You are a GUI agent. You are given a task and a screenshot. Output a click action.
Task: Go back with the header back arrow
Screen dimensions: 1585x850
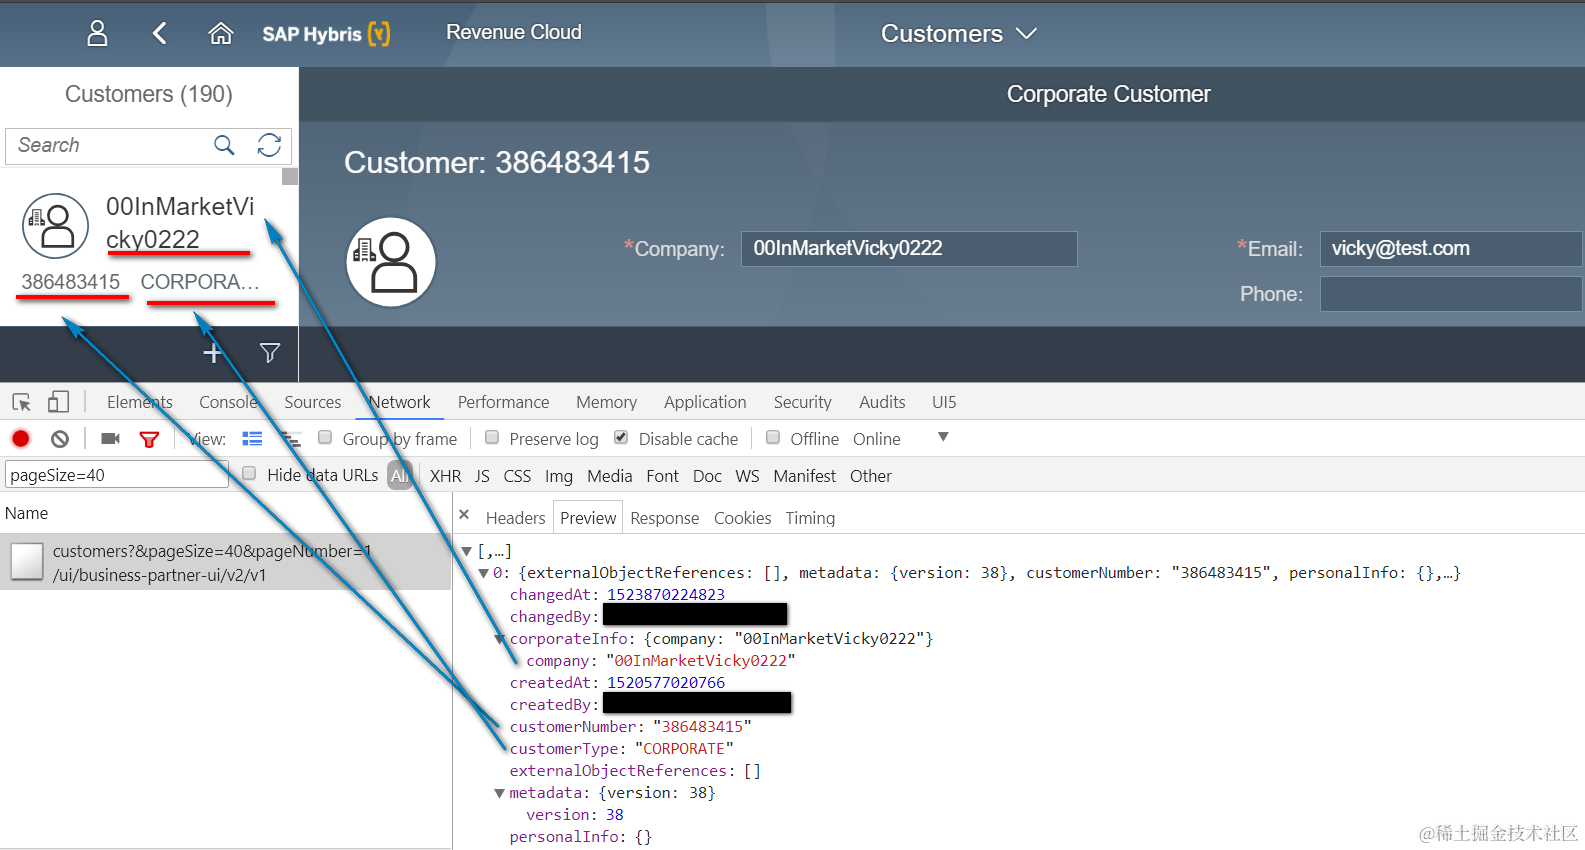click(159, 34)
